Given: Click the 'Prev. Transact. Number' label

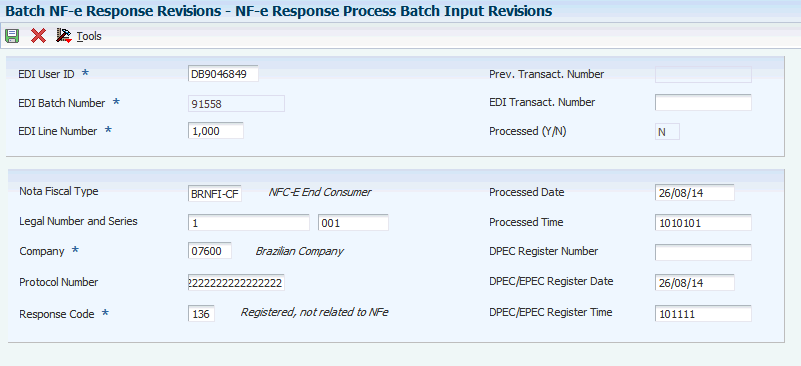Looking at the screenshot, I should (547, 74).
